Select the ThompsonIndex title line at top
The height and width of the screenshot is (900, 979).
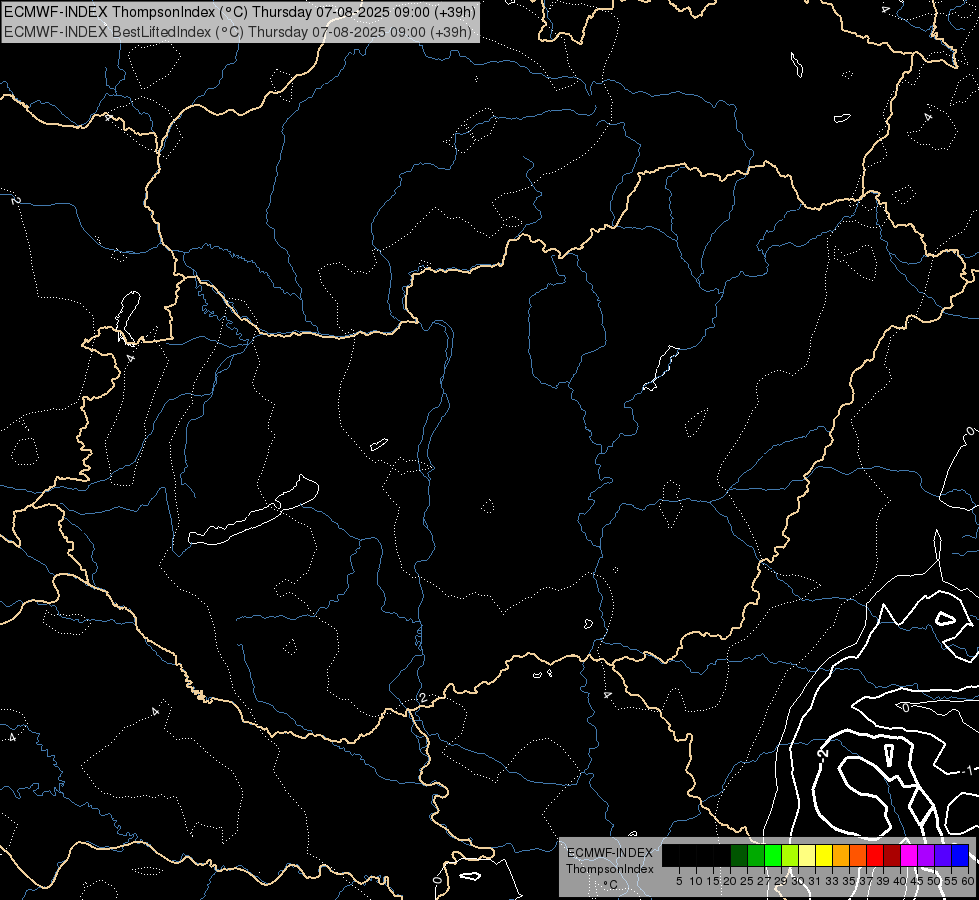tap(240, 12)
